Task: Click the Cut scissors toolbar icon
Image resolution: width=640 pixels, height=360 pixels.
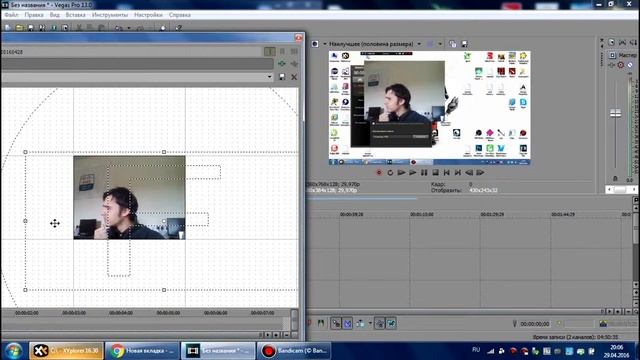Action: [x=79, y=28]
